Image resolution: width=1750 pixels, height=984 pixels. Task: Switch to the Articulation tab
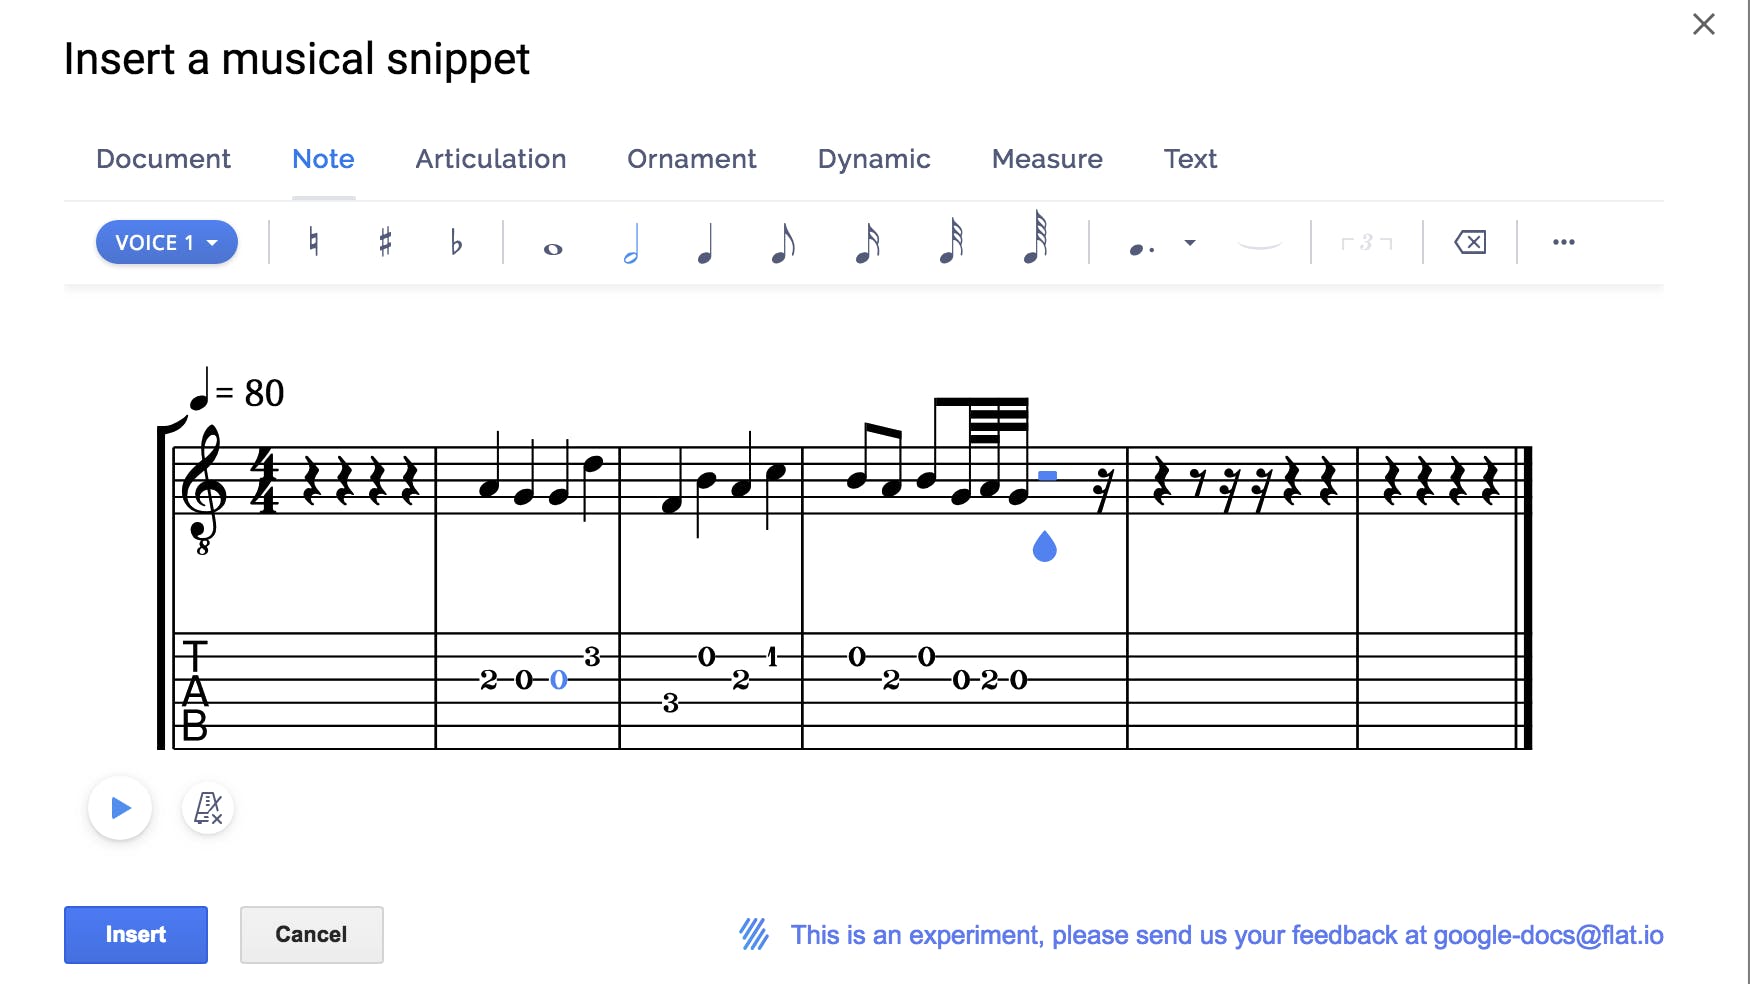(x=491, y=159)
